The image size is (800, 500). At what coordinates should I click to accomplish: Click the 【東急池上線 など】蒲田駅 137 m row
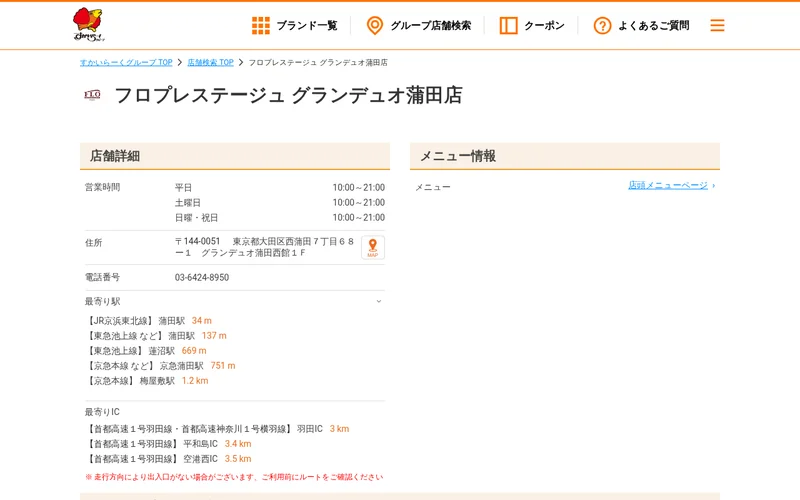click(156, 336)
